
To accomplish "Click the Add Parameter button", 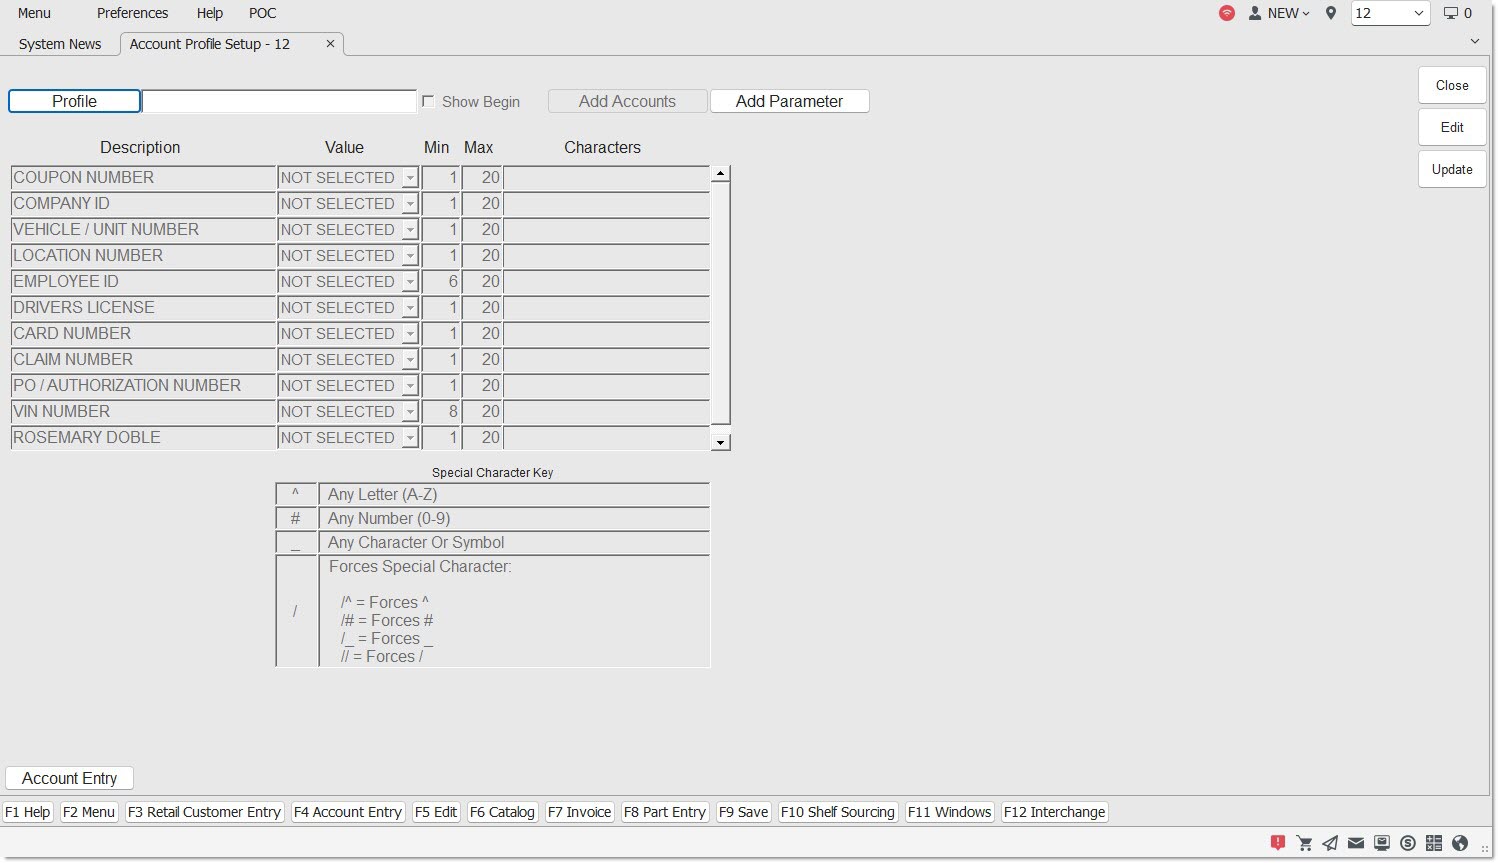I will coord(789,101).
